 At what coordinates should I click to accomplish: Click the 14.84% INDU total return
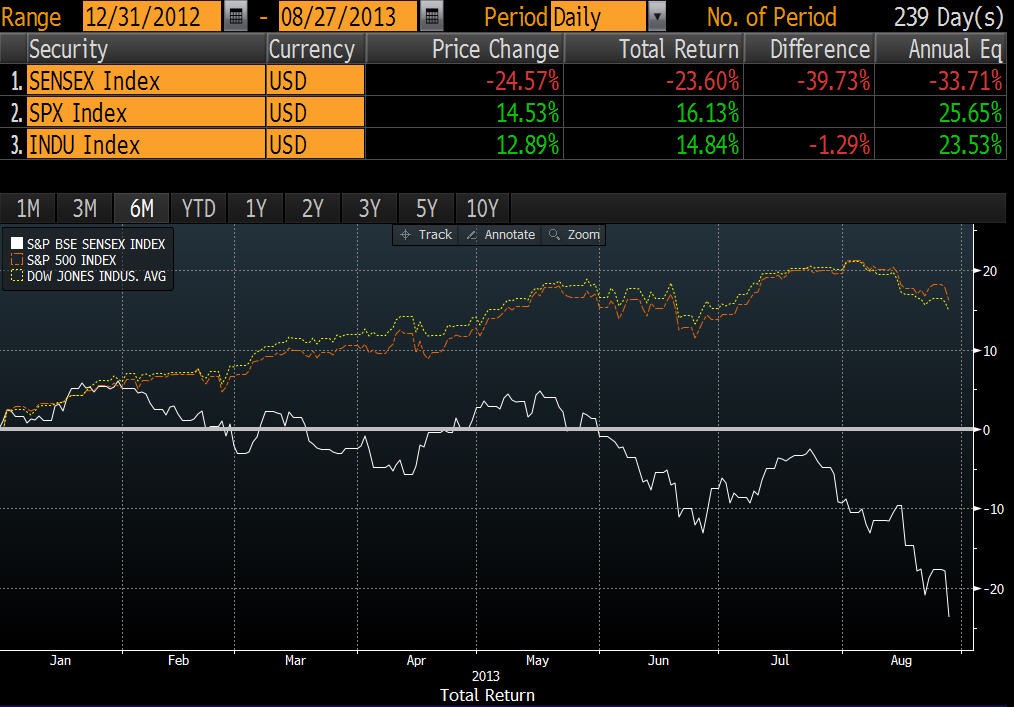click(707, 144)
